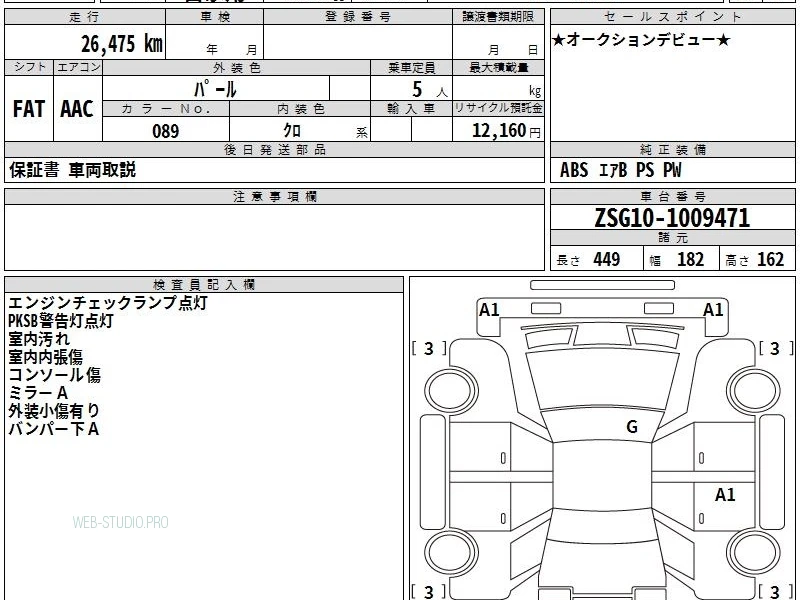Click the empty 注意事項 notes area
The image size is (800, 600).
[x=274, y=237]
